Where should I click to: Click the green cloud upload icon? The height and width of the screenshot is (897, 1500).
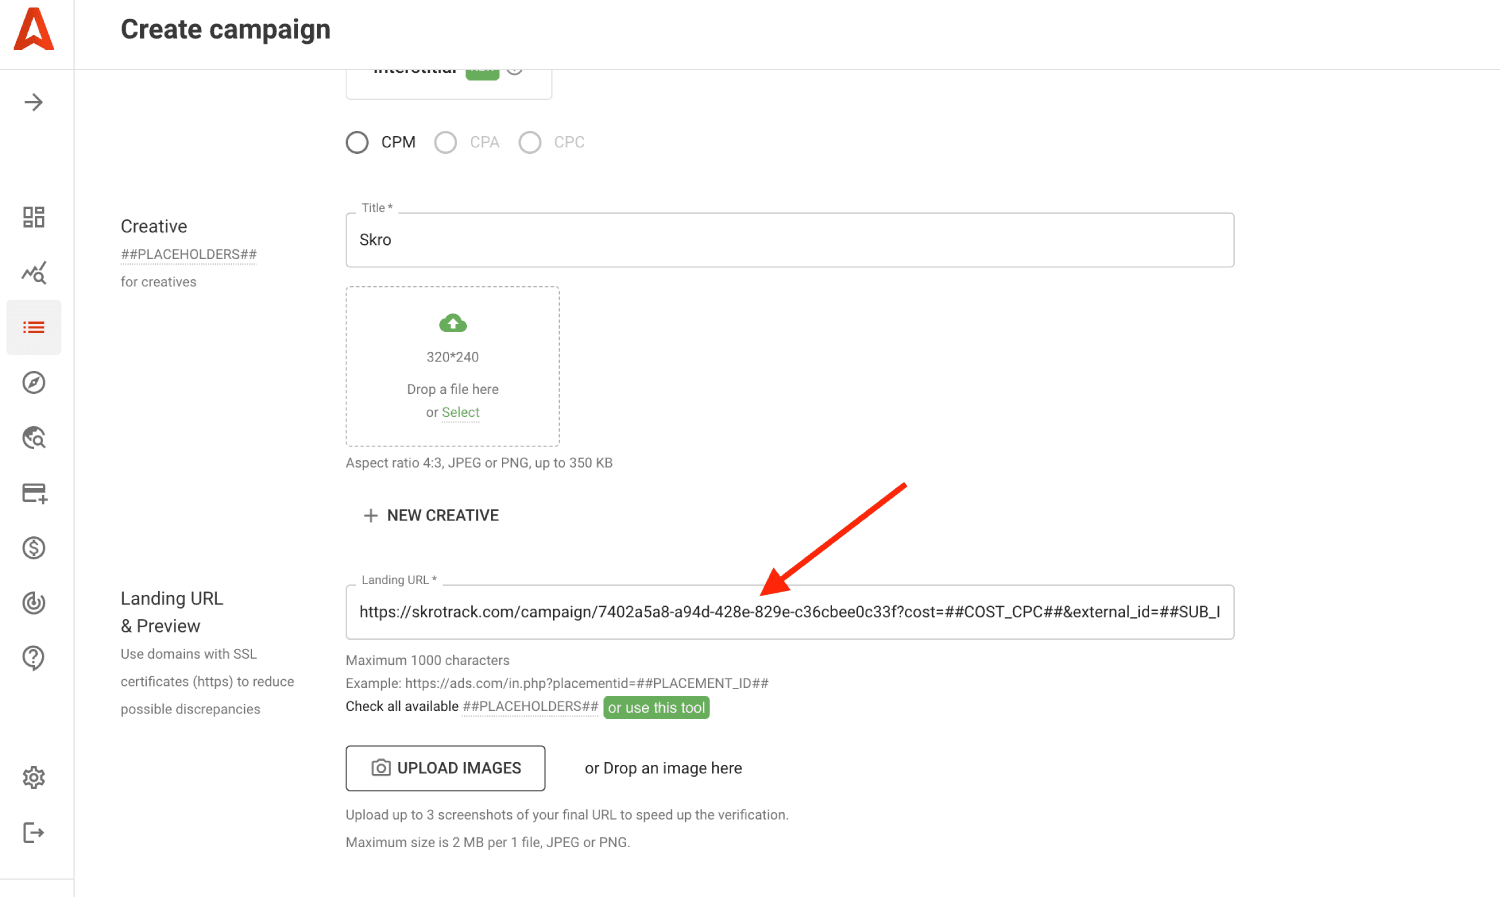click(453, 323)
